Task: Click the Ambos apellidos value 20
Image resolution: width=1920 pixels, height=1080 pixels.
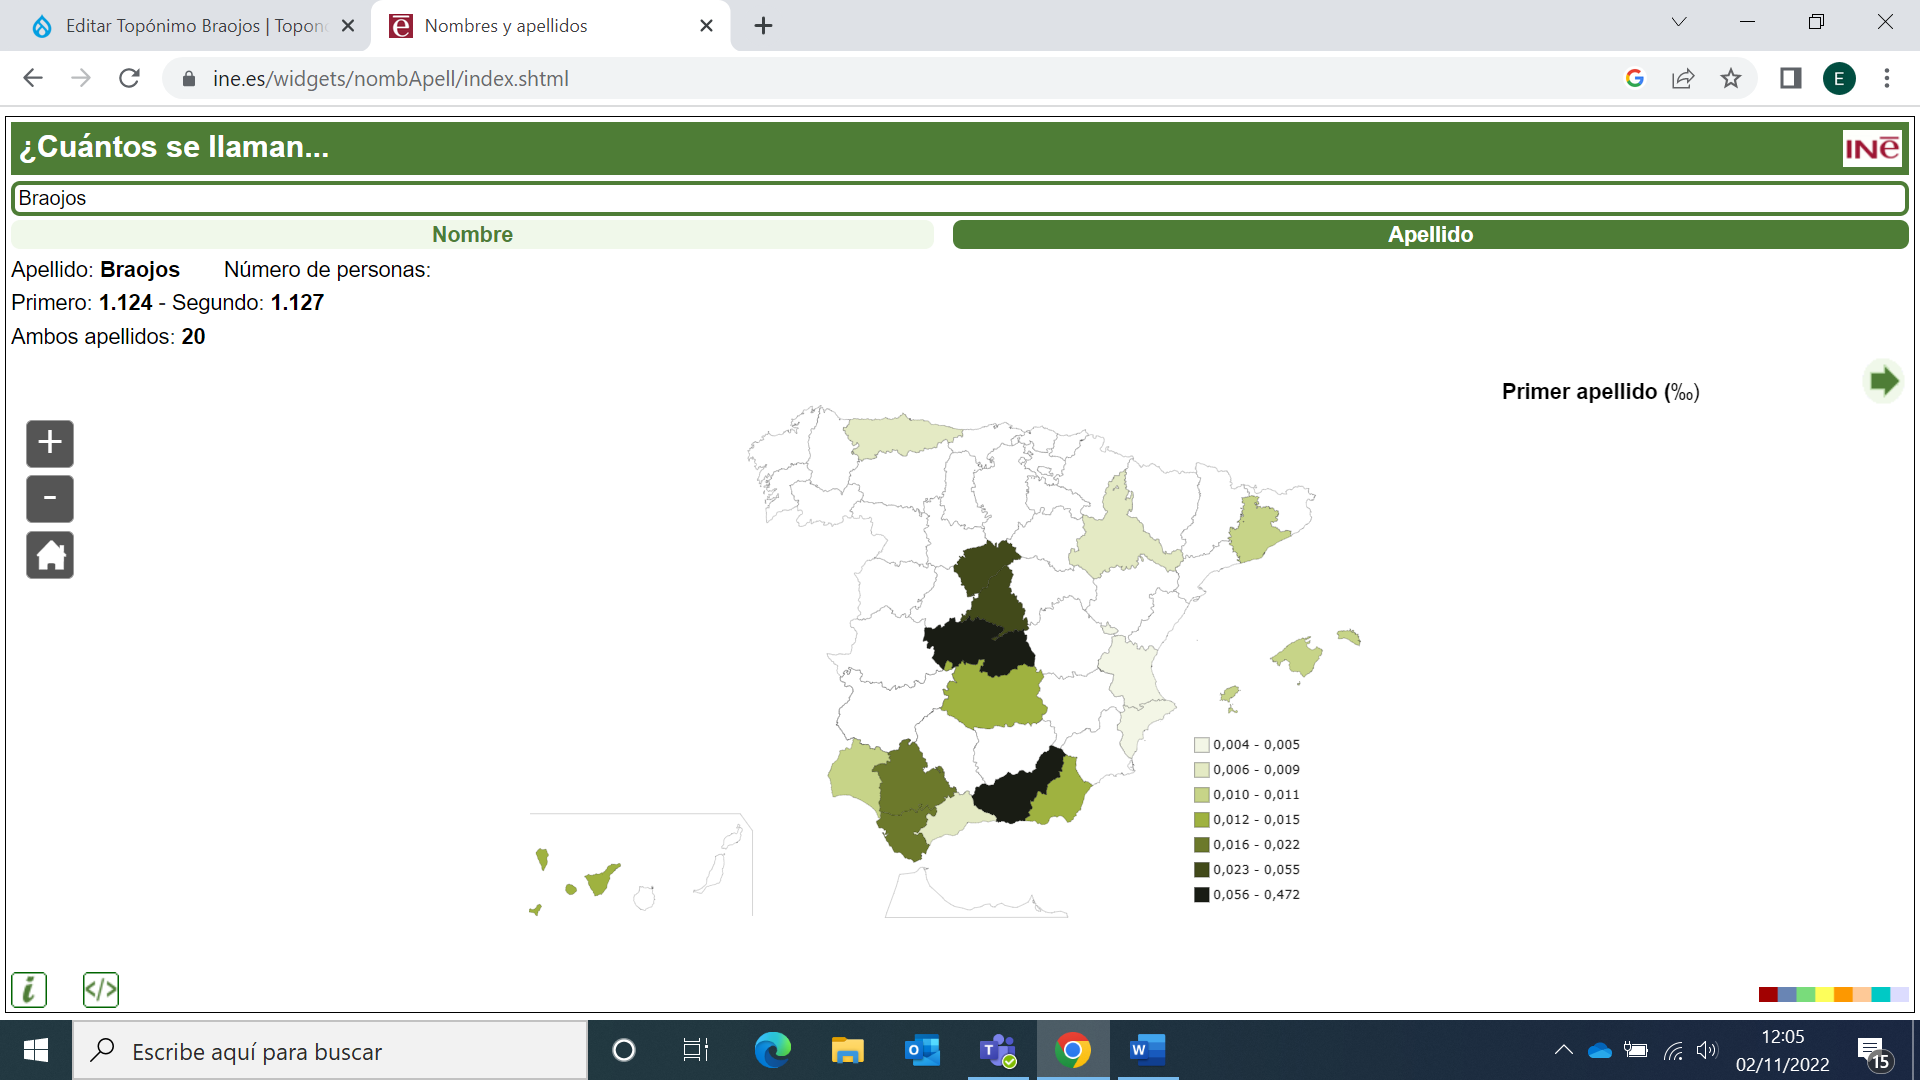Action: click(193, 337)
